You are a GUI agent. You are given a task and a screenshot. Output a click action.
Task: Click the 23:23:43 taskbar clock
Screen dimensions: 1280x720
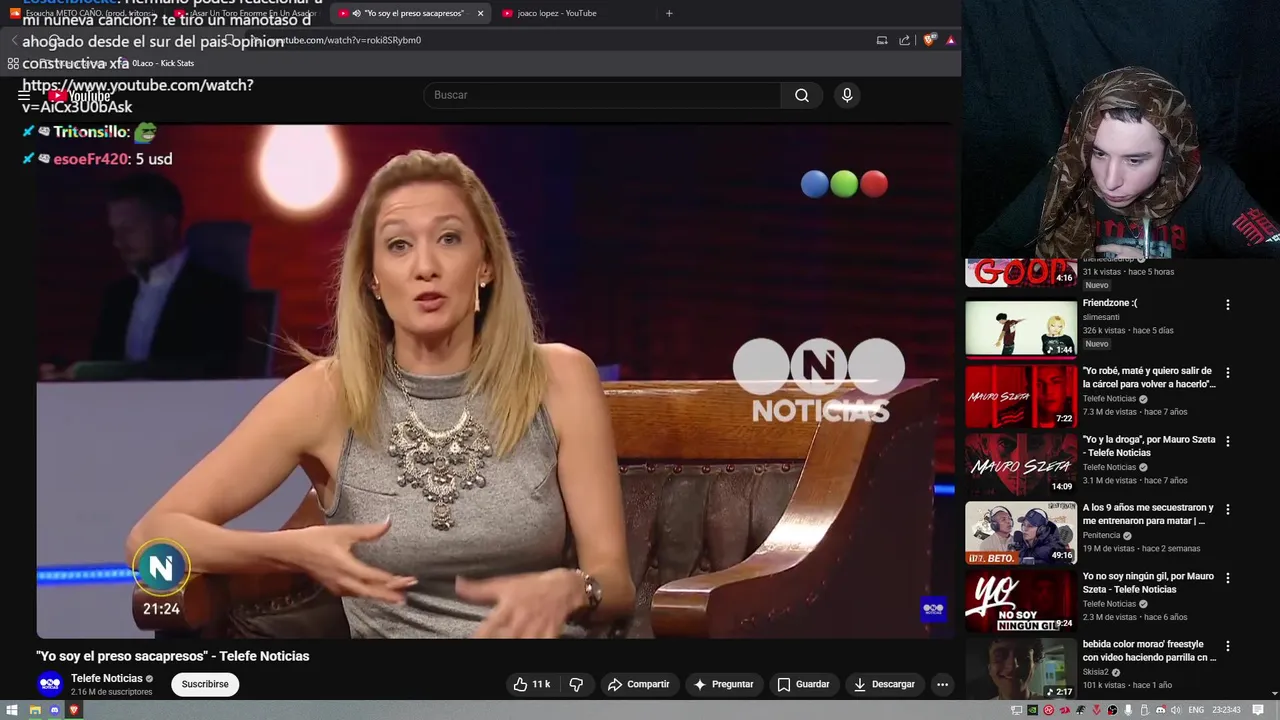(1226, 710)
